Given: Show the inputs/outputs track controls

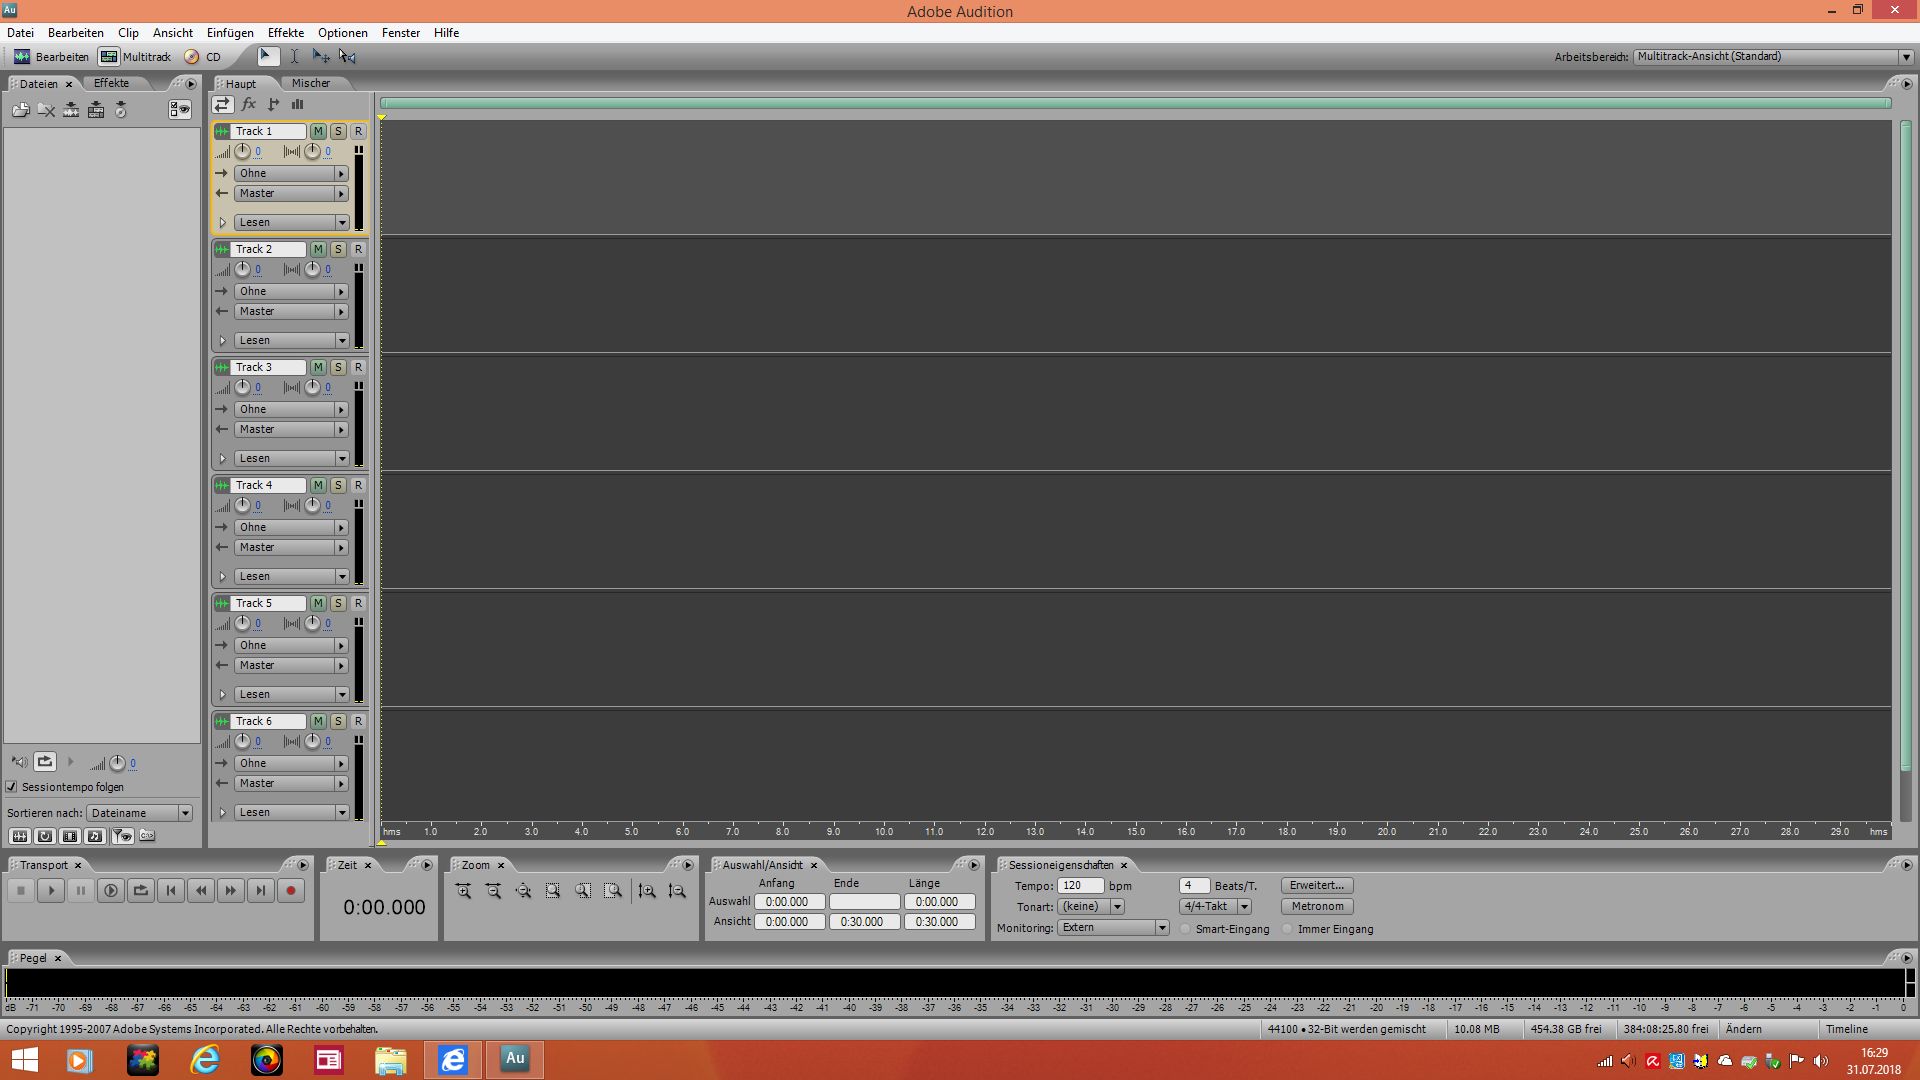Looking at the screenshot, I should (222, 104).
